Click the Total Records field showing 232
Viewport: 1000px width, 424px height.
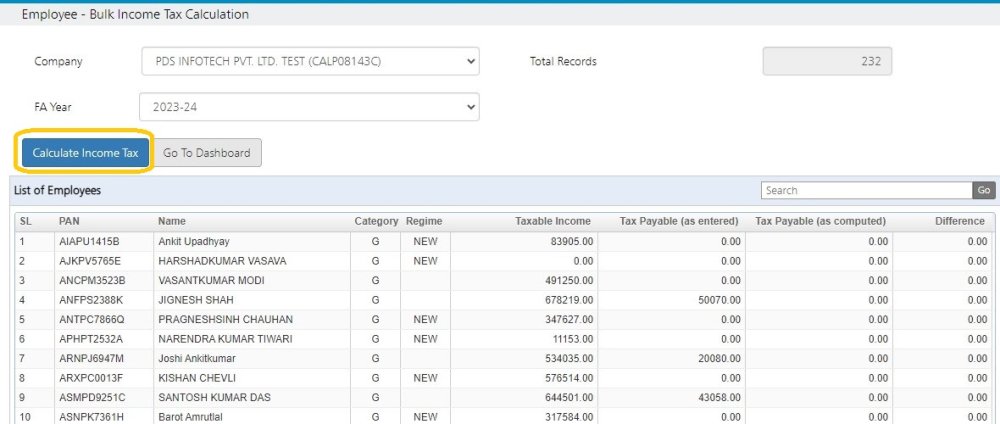[827, 61]
